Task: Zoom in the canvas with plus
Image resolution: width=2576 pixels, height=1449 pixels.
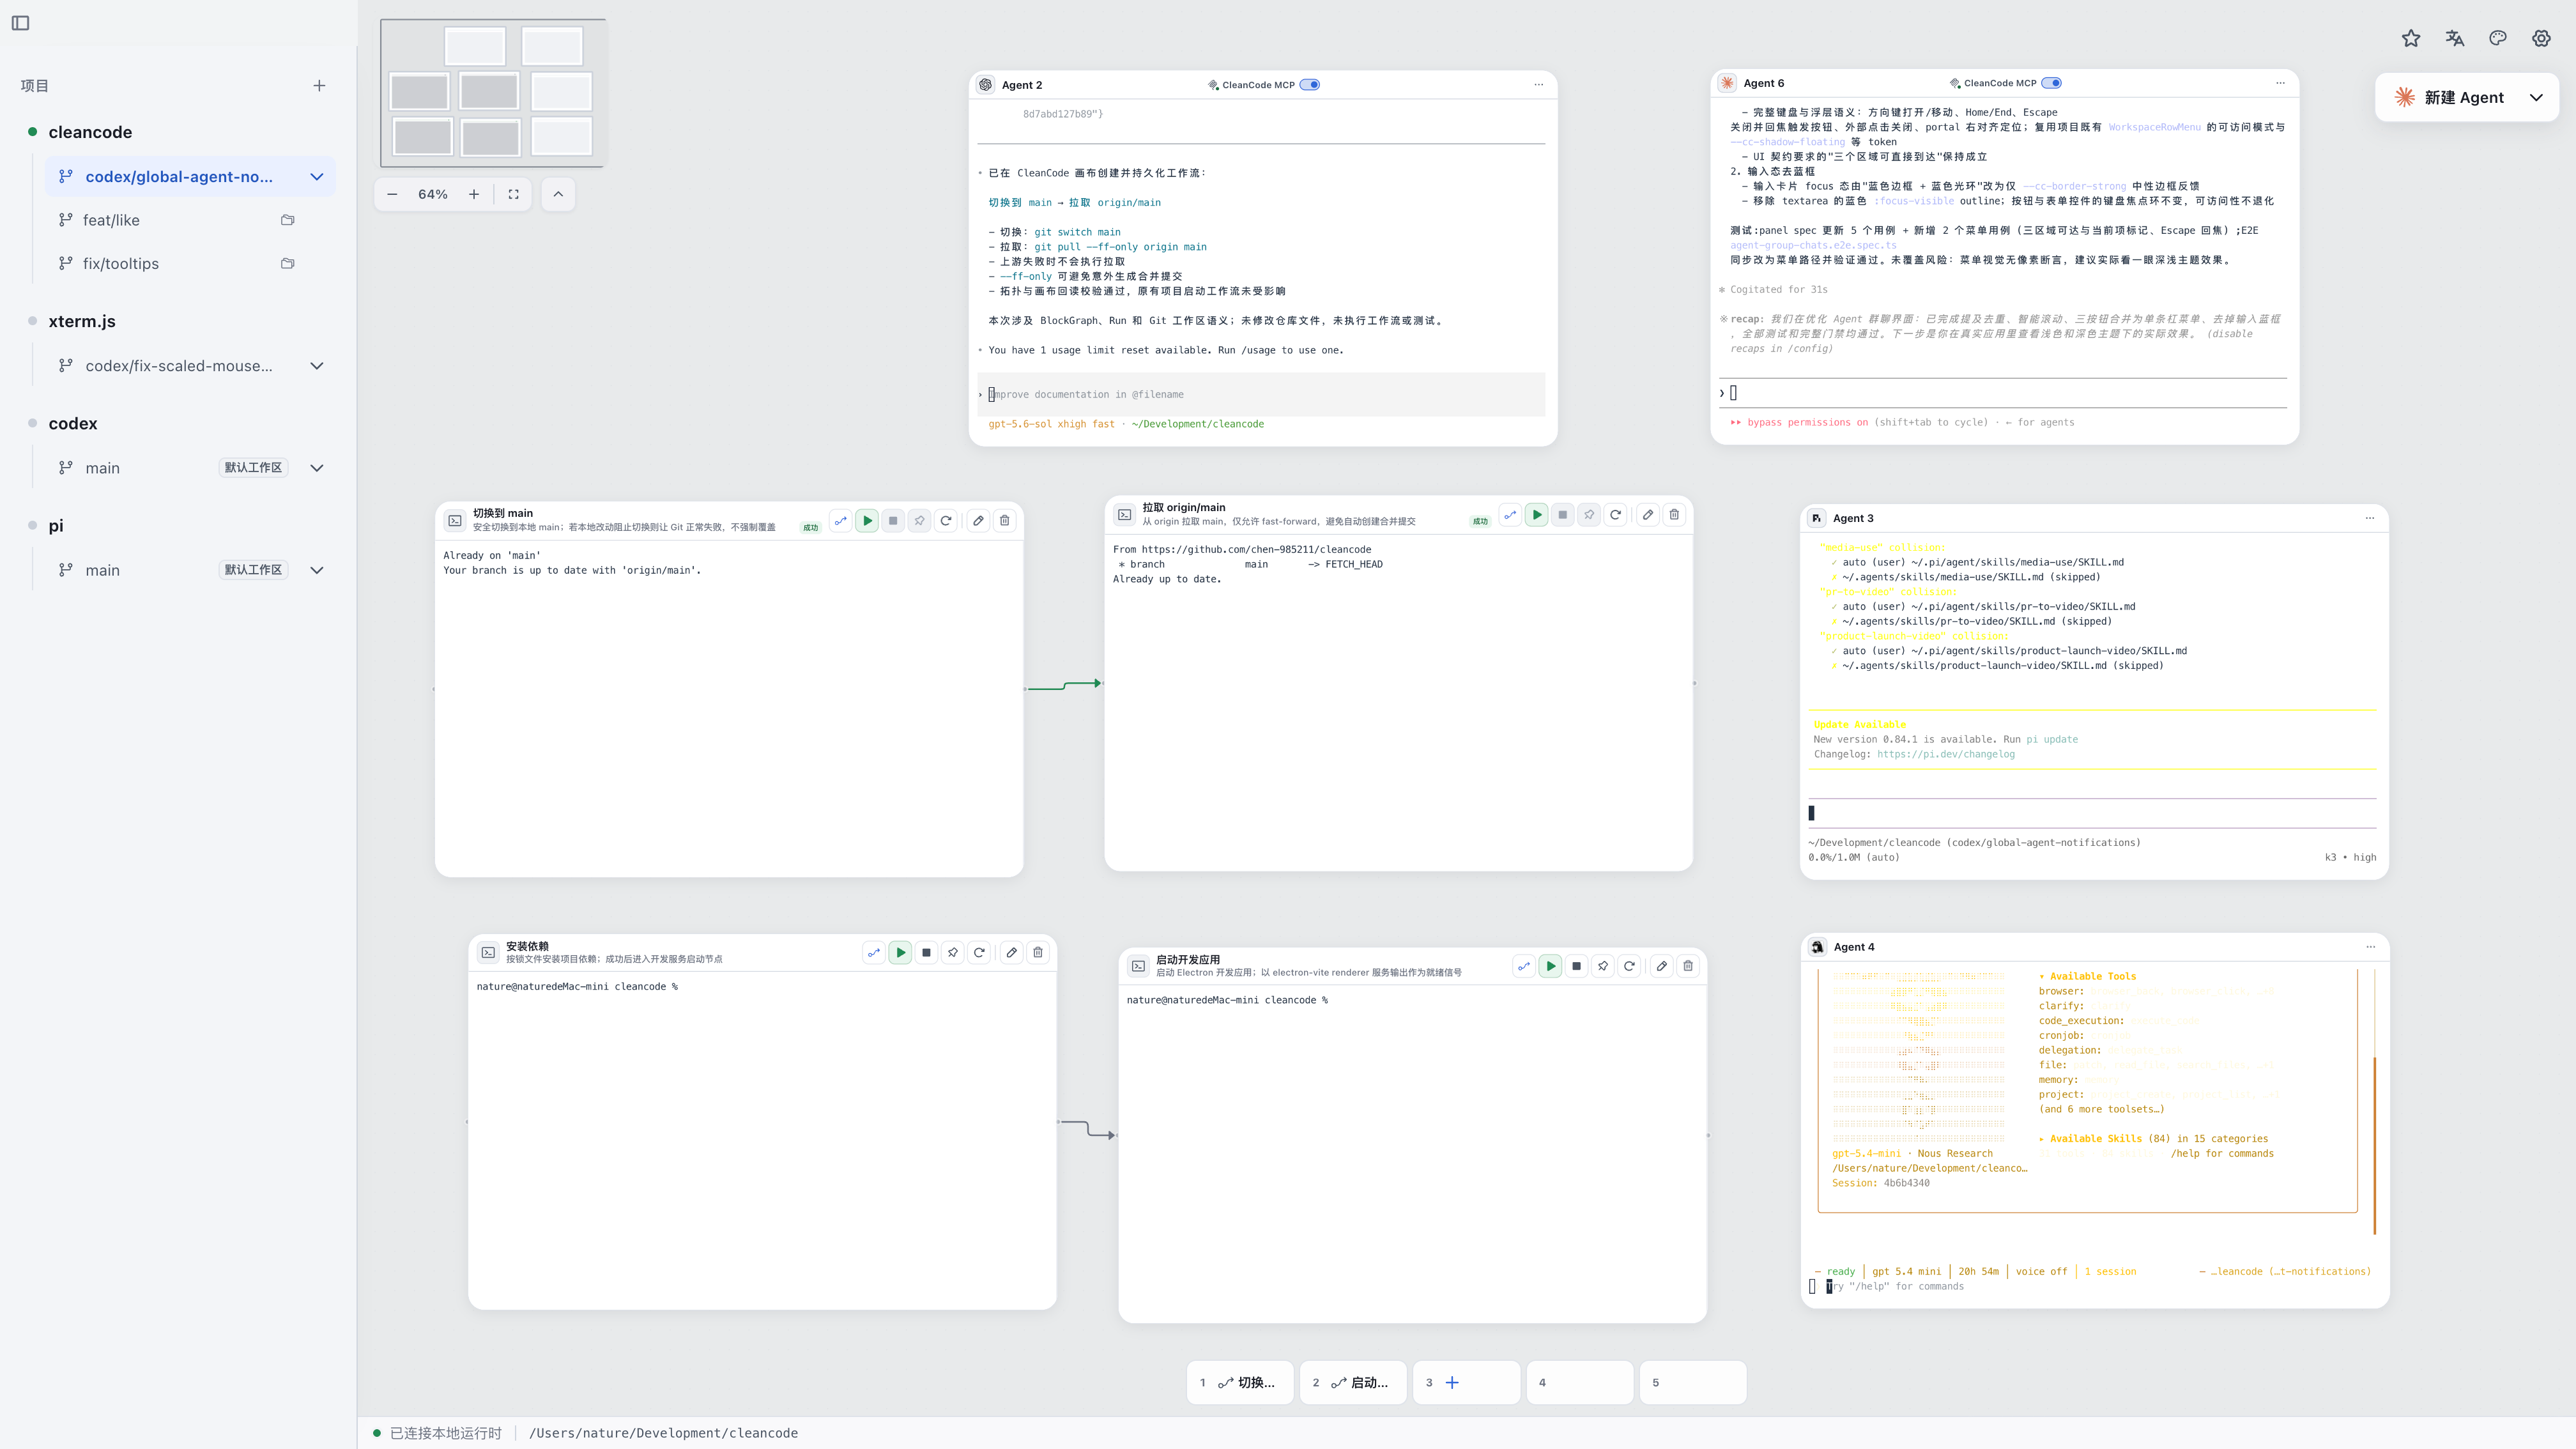Action: pos(474,194)
